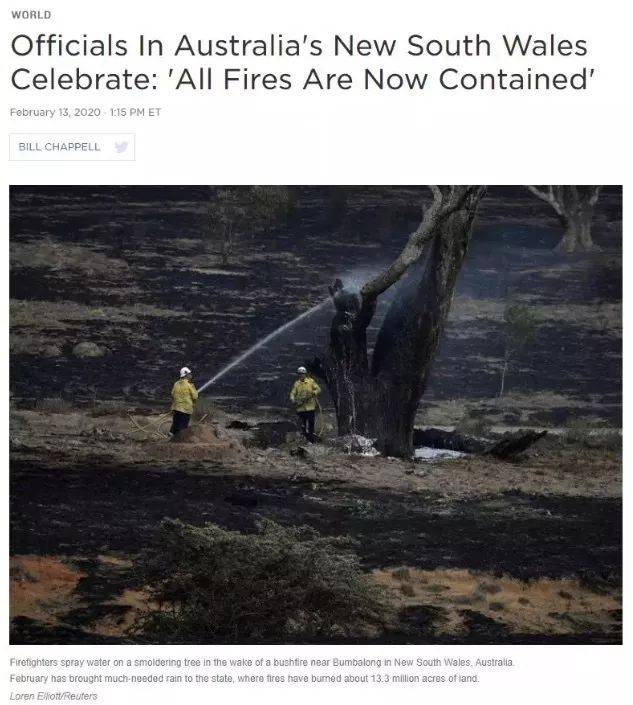Image resolution: width=633 pixels, height=705 pixels.
Task: Click the word 'Officials' in the headline
Action: [x=69, y=45]
